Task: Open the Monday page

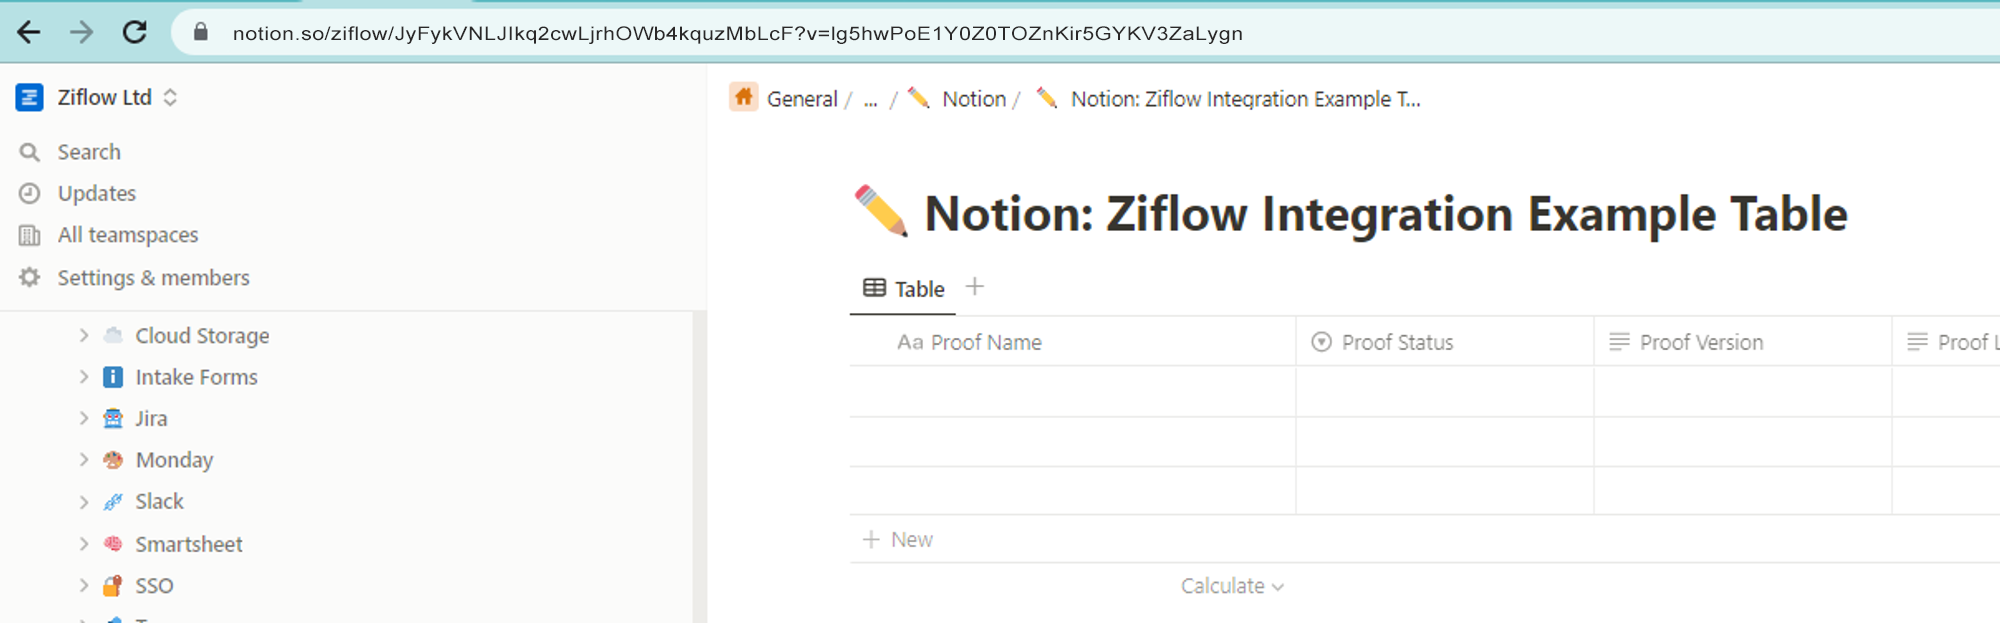Action: (x=174, y=460)
